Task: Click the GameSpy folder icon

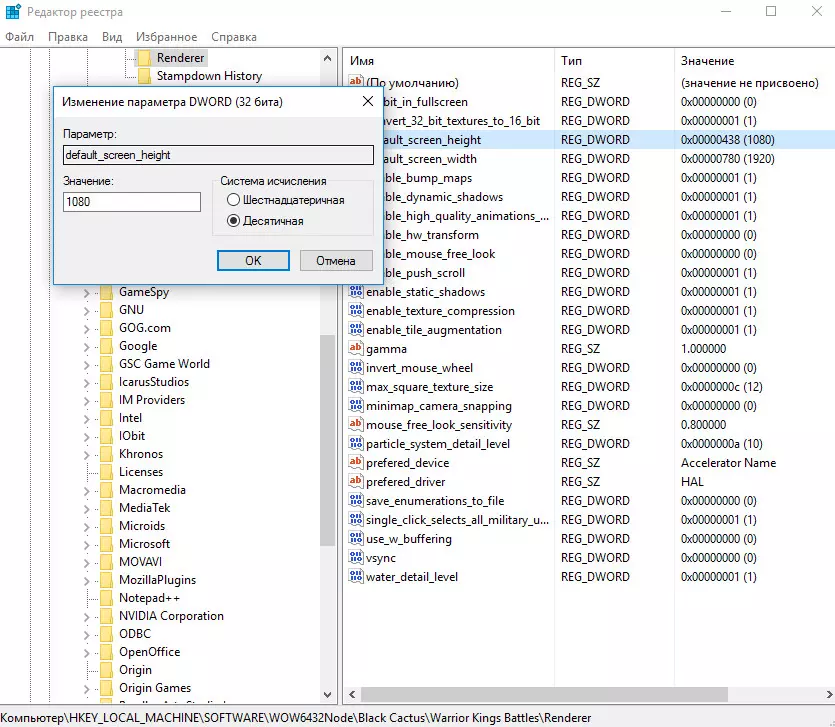Action: coord(107,292)
